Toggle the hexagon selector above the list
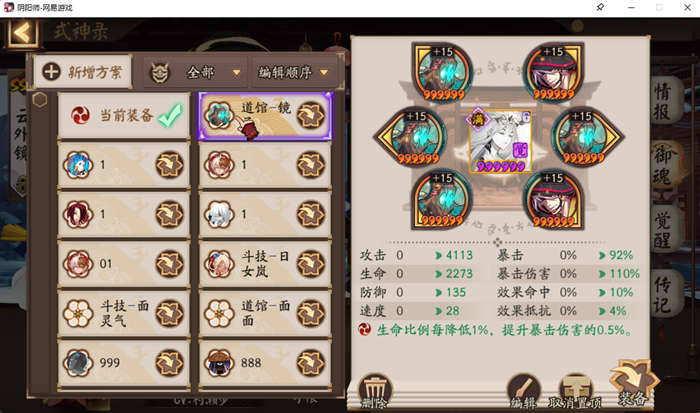This screenshot has width=700, height=413. pos(40,100)
